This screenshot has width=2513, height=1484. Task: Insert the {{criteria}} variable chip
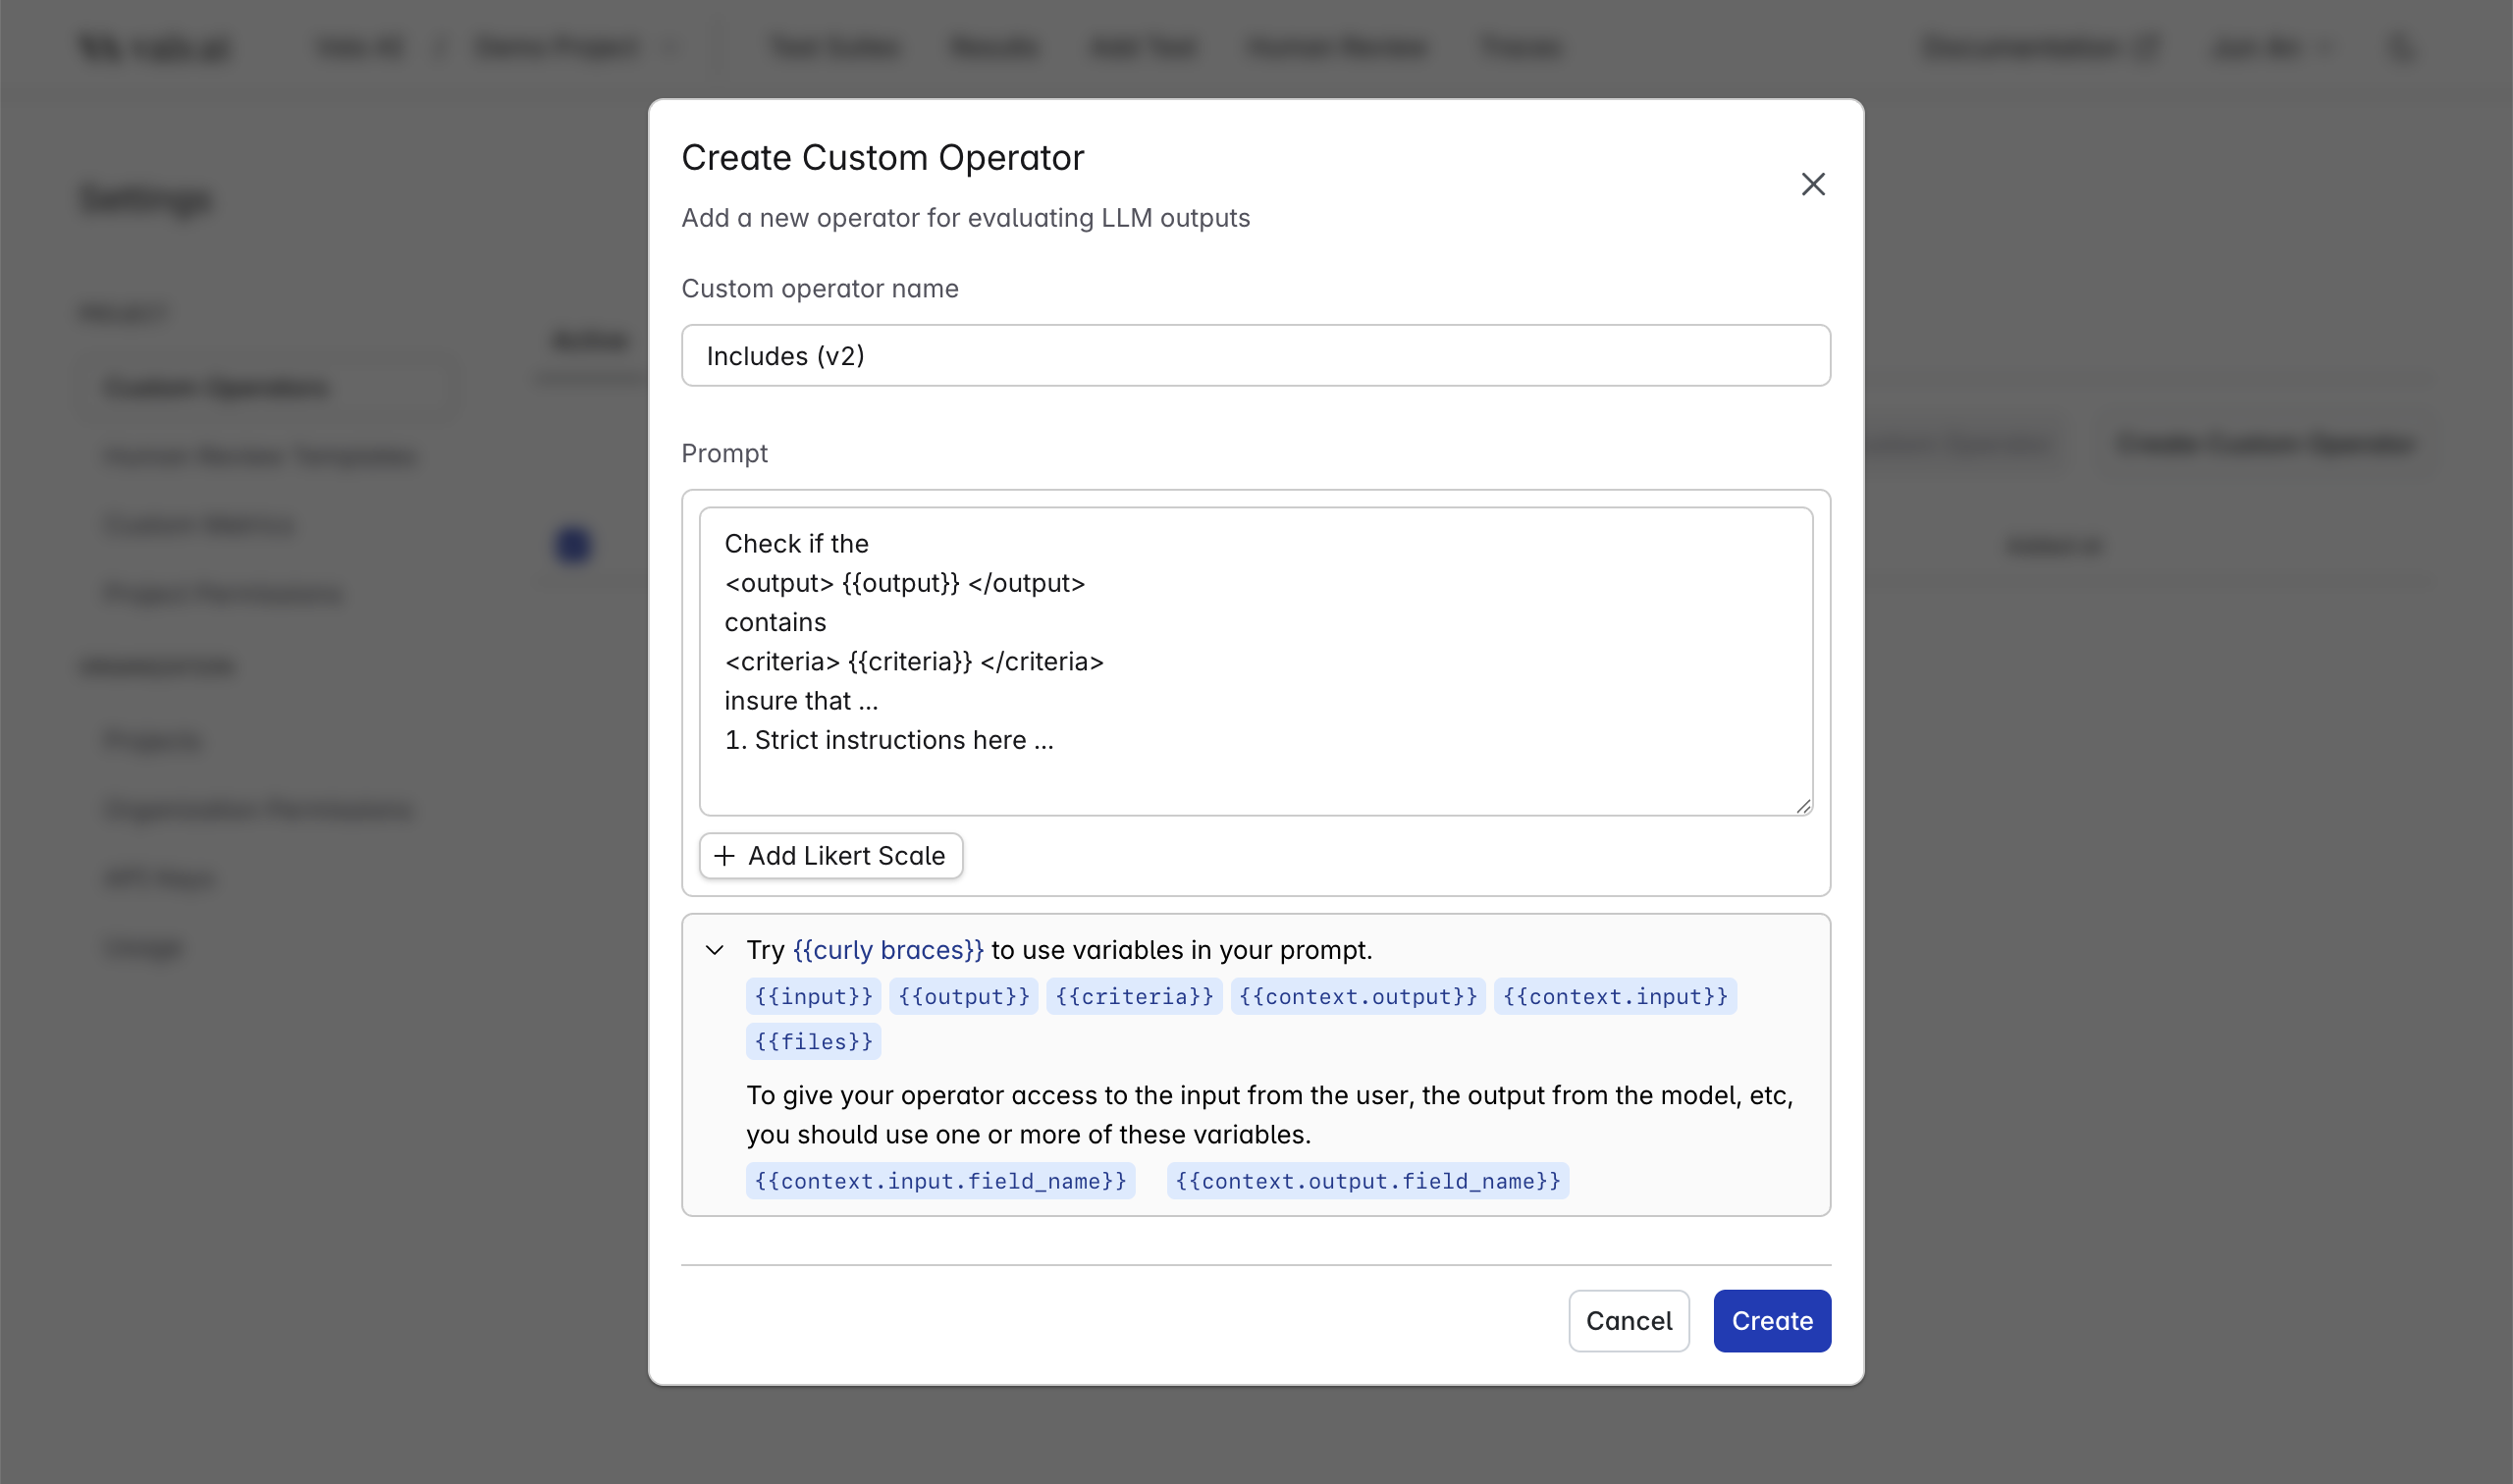pyautogui.click(x=1133, y=996)
